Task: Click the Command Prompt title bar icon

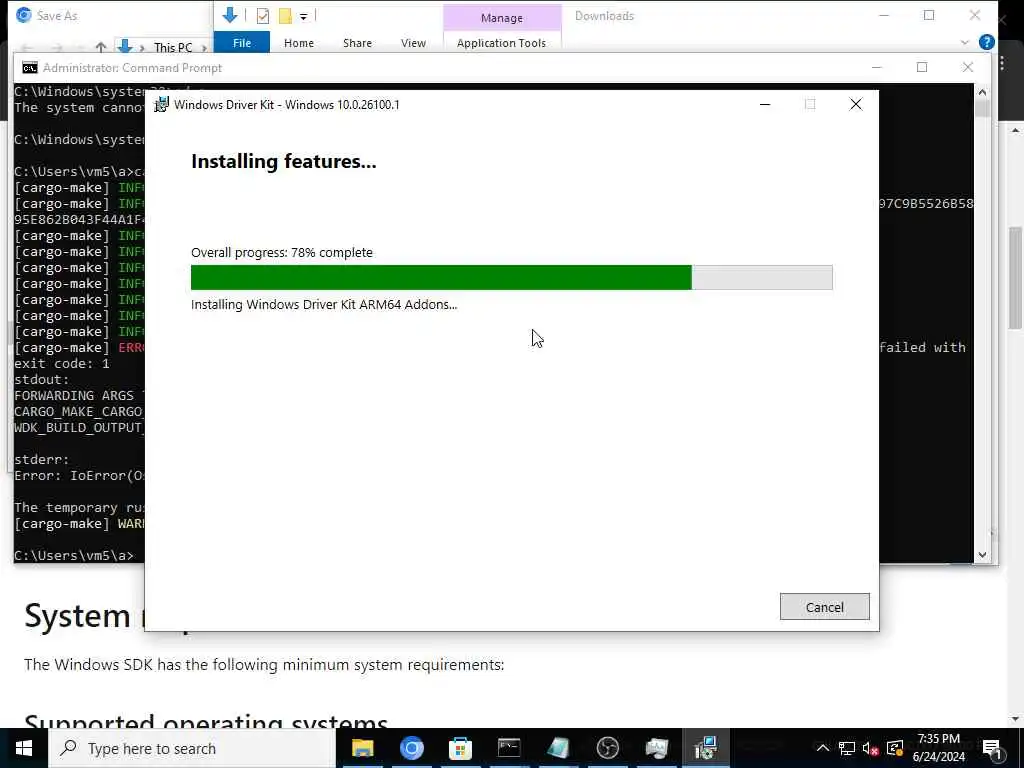Action: [29, 68]
